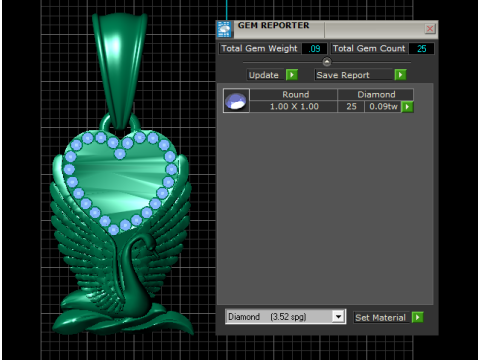Click the Save Report label
Screen dimensions: 480x360
pos(353,75)
